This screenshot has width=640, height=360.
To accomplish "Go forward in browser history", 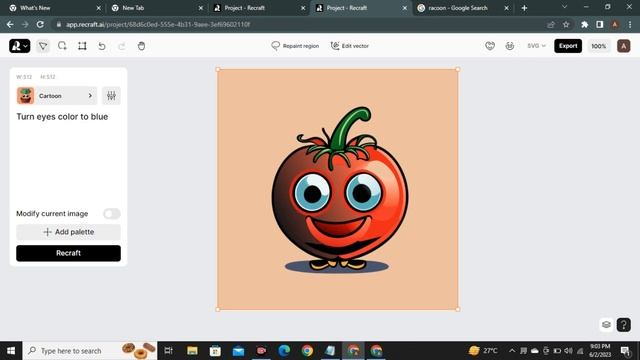I will click(x=25, y=24).
